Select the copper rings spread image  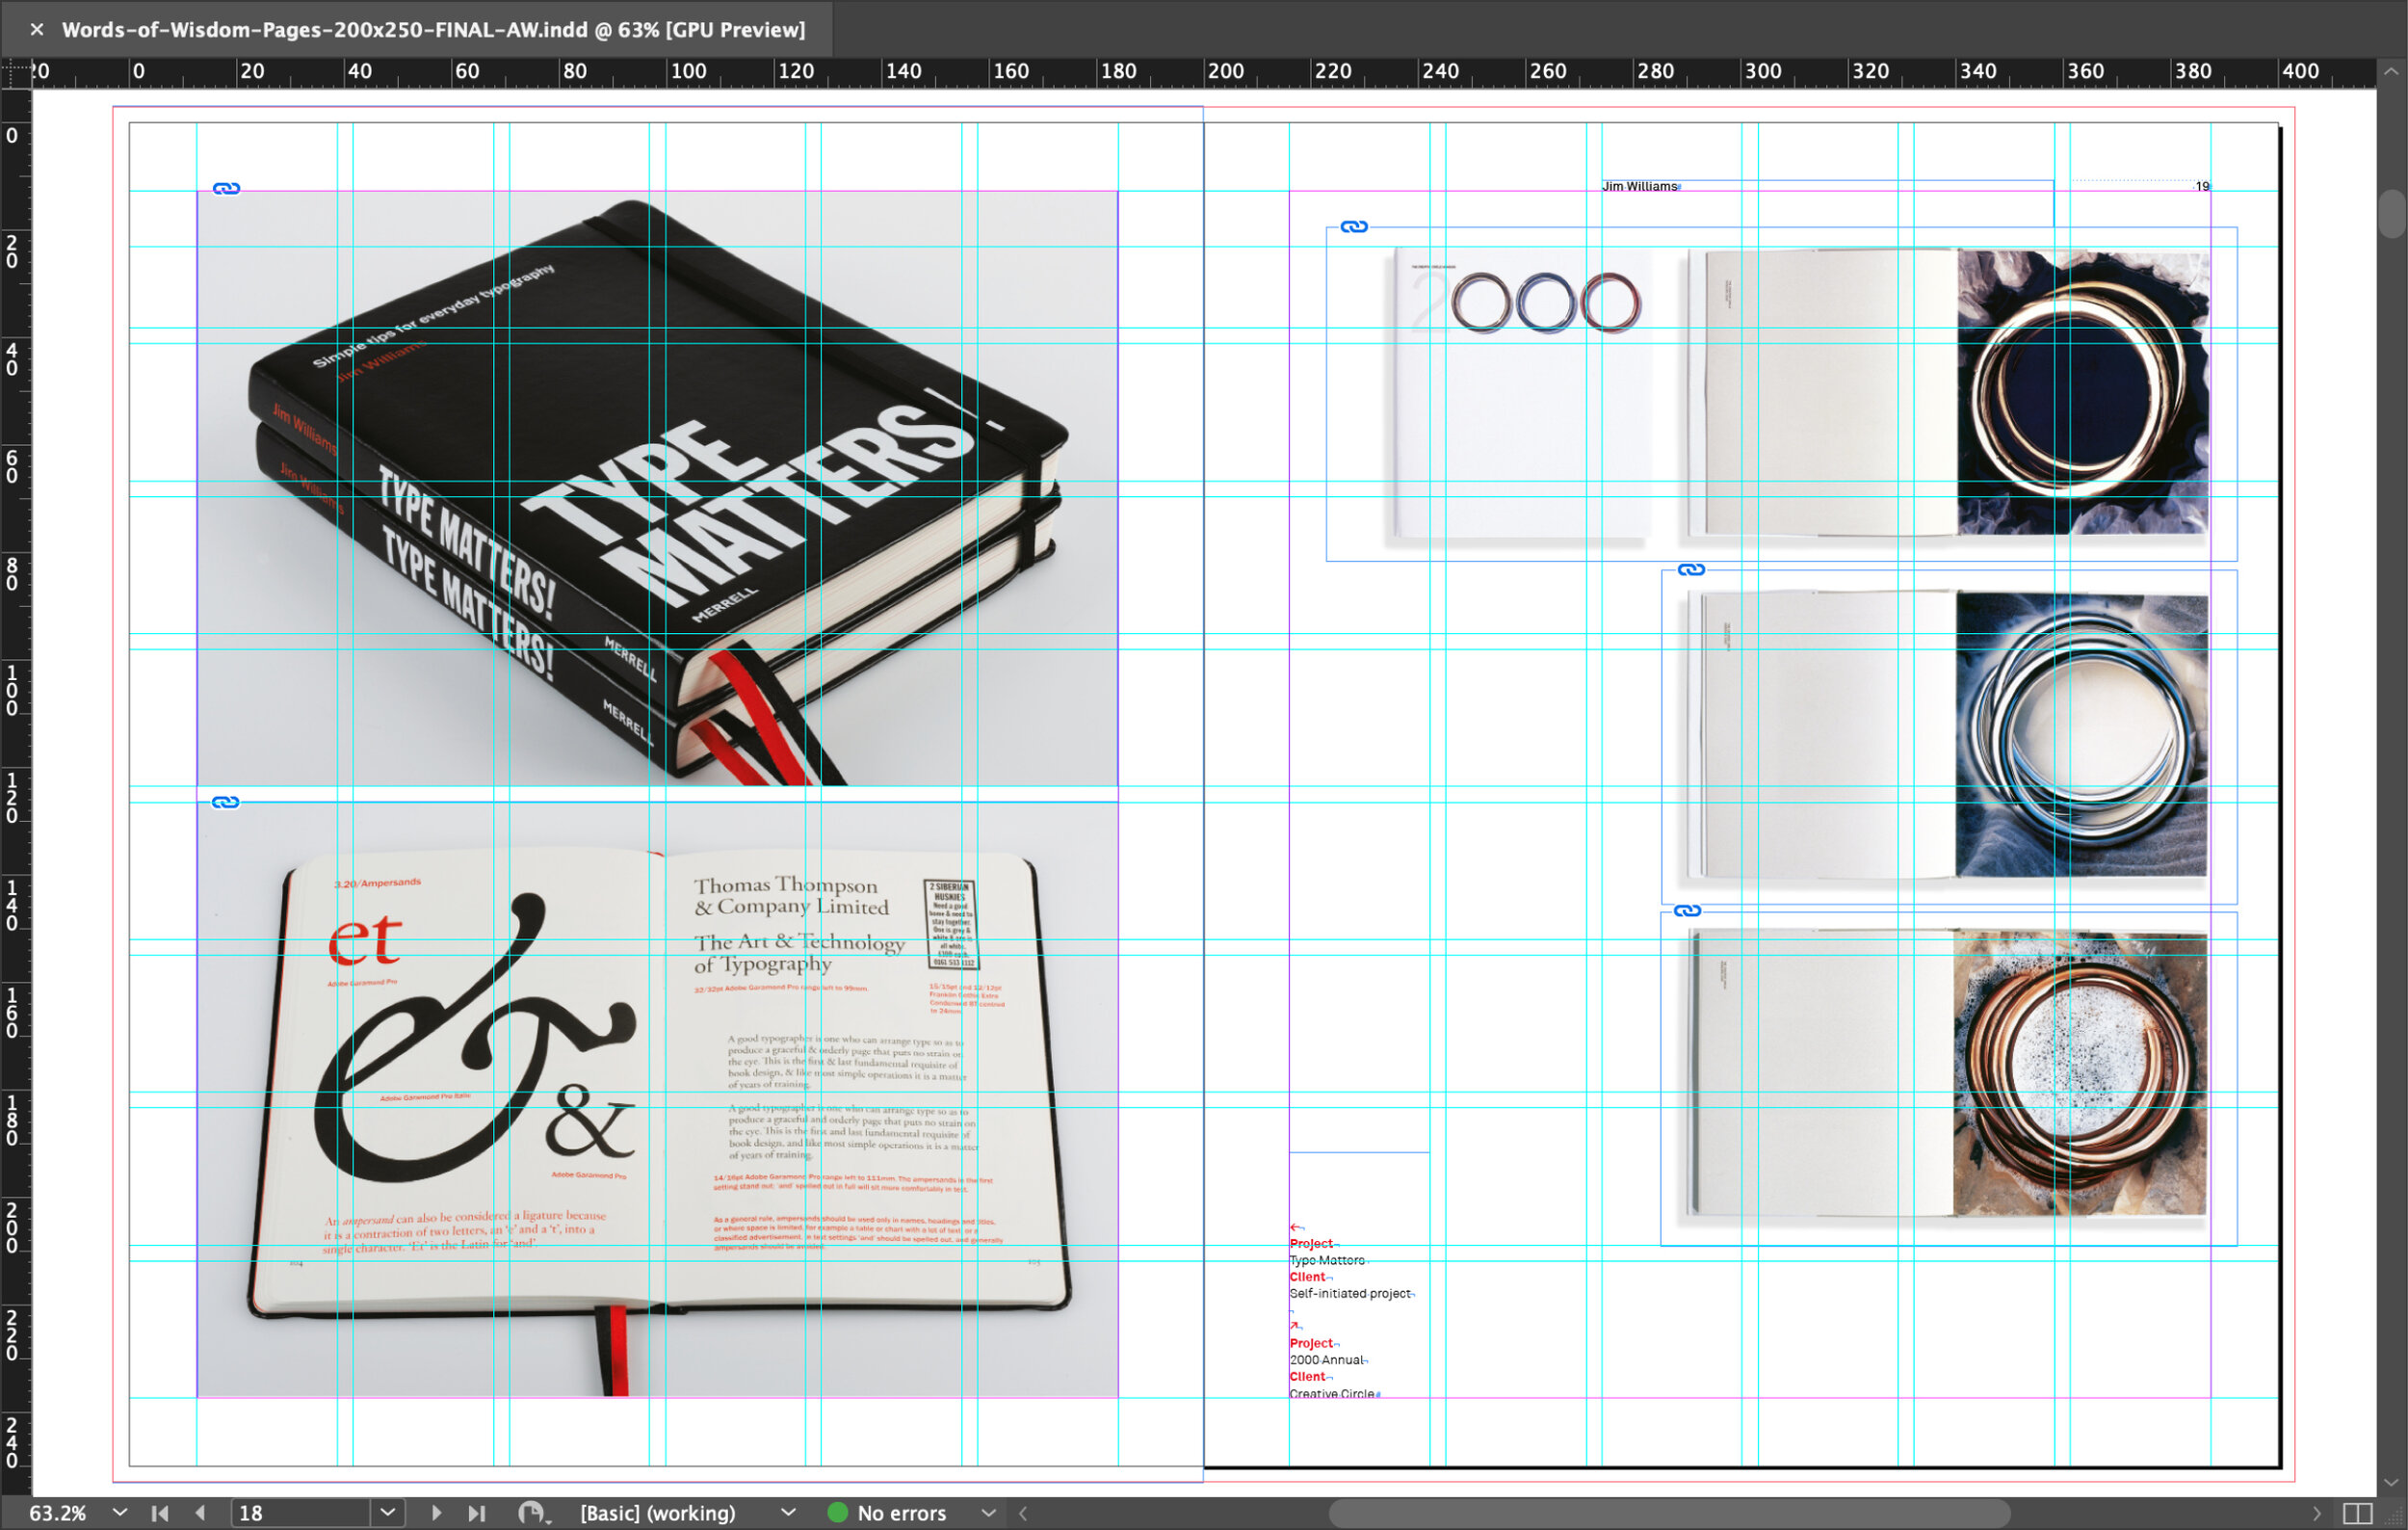1948,1078
